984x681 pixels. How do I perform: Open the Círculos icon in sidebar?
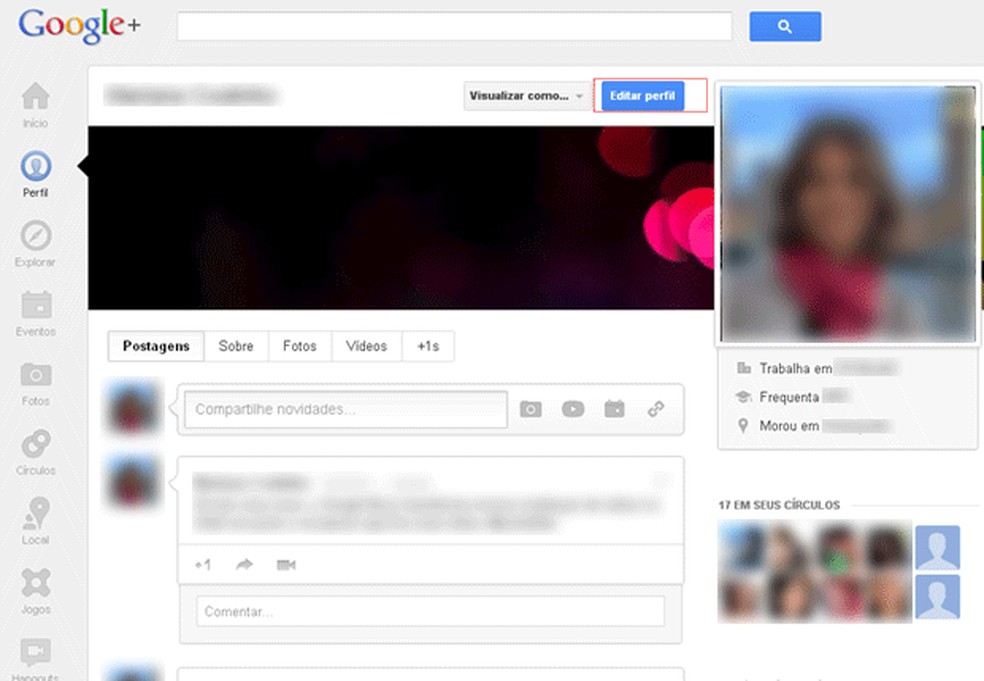(x=36, y=444)
